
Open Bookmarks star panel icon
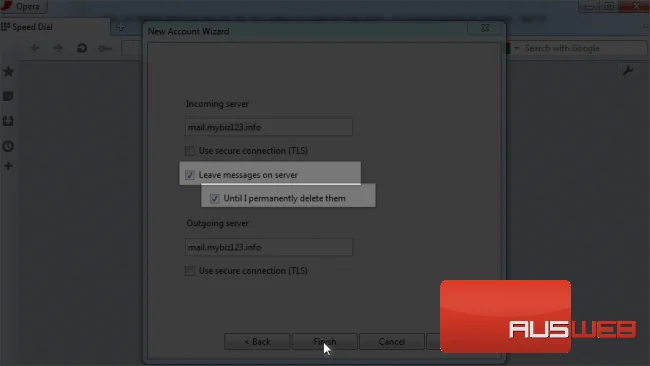[8, 71]
